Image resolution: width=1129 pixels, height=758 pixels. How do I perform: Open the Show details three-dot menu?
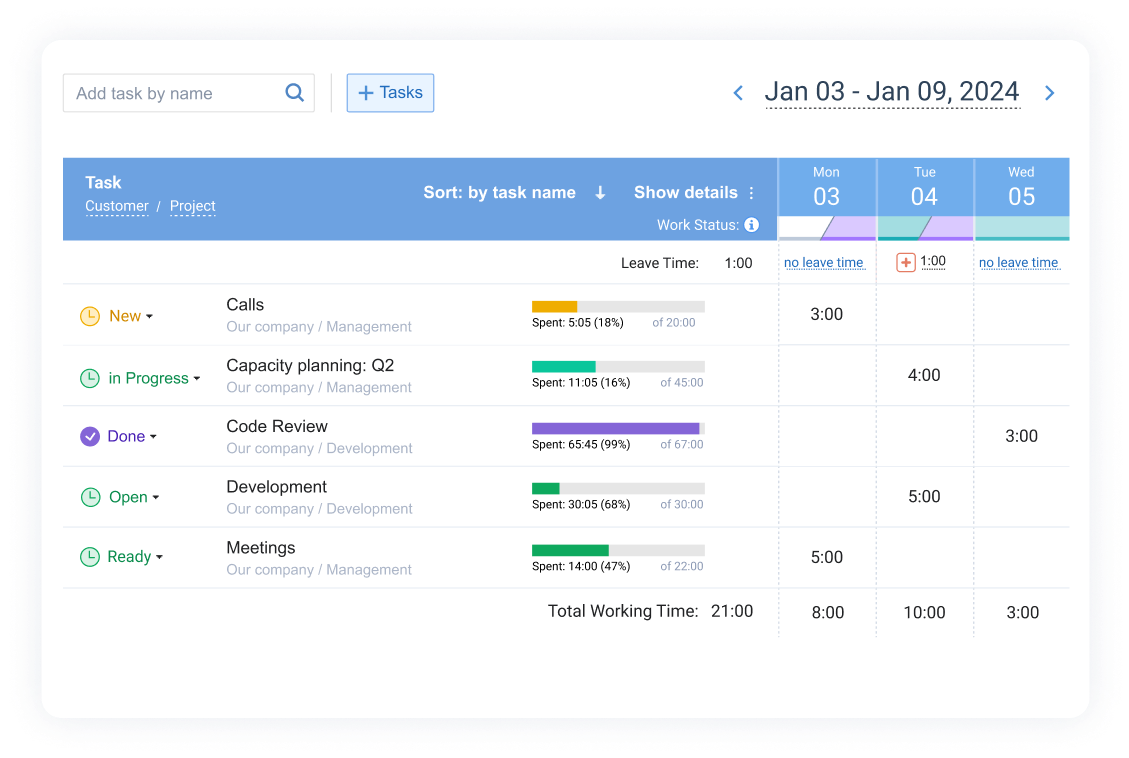click(751, 192)
